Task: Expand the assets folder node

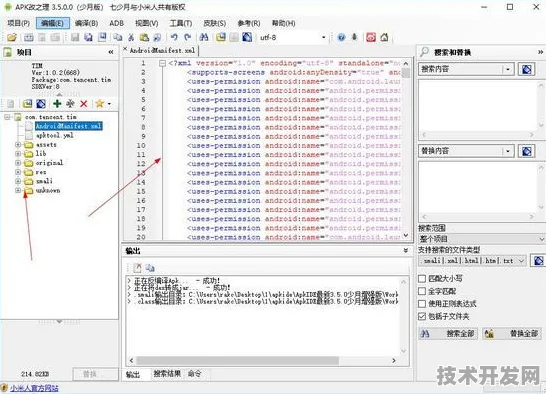Action: point(18,144)
